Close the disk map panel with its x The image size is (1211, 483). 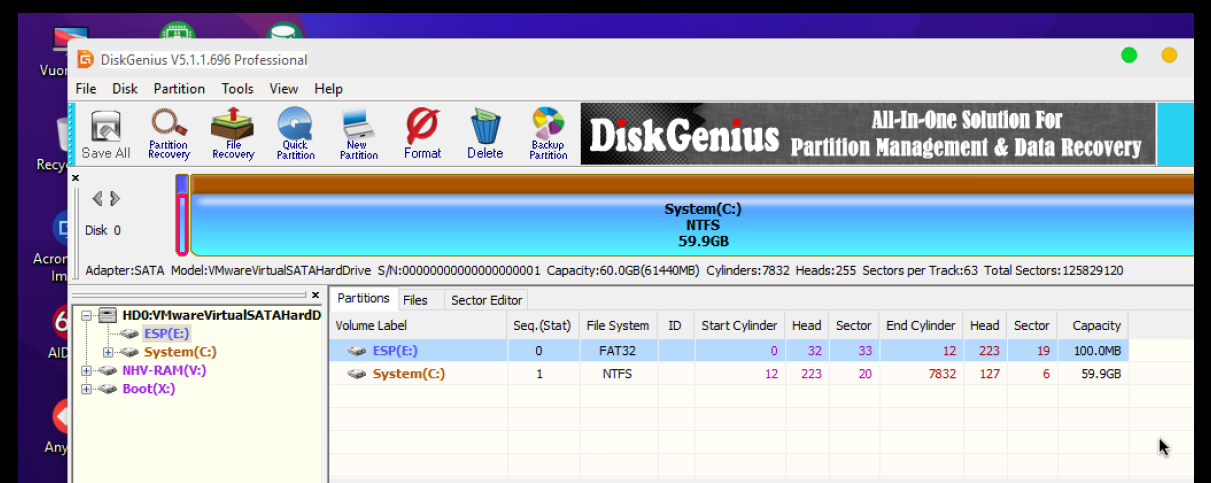click(x=75, y=177)
